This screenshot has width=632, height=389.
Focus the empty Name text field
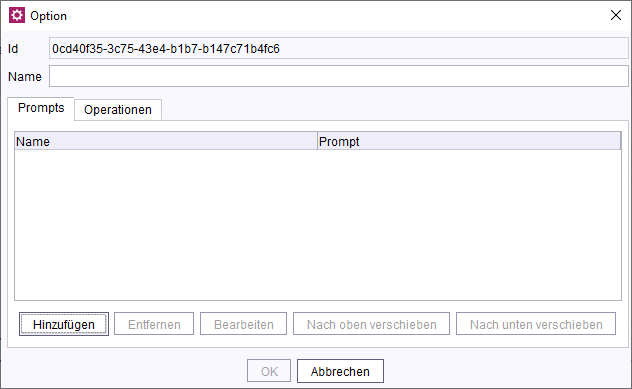tap(339, 76)
